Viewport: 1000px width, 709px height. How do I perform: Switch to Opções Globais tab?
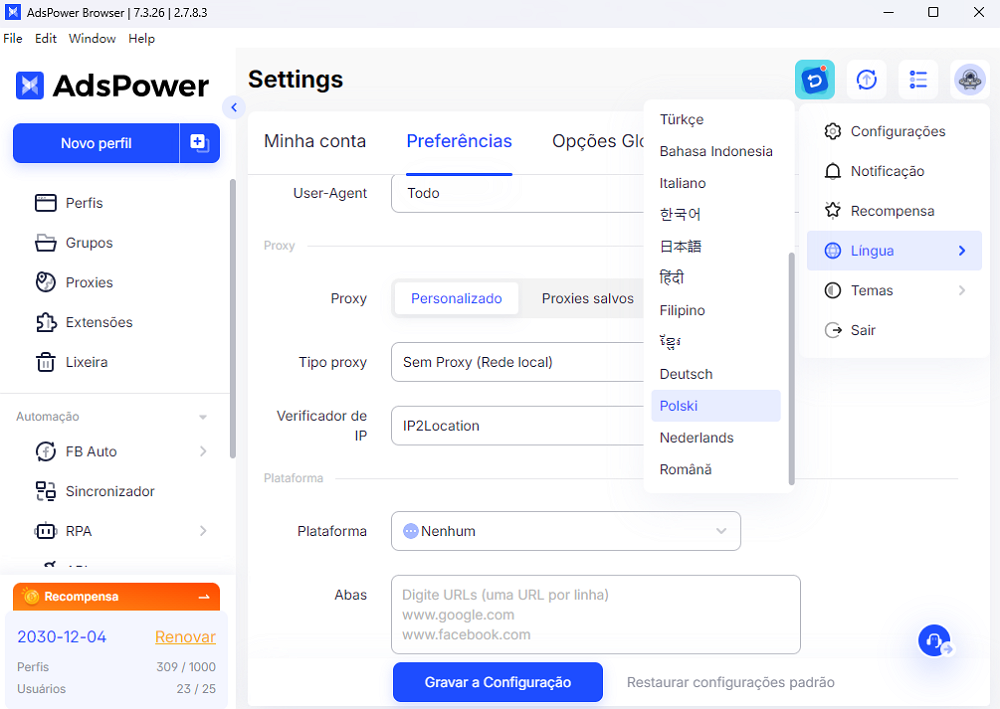(598, 141)
